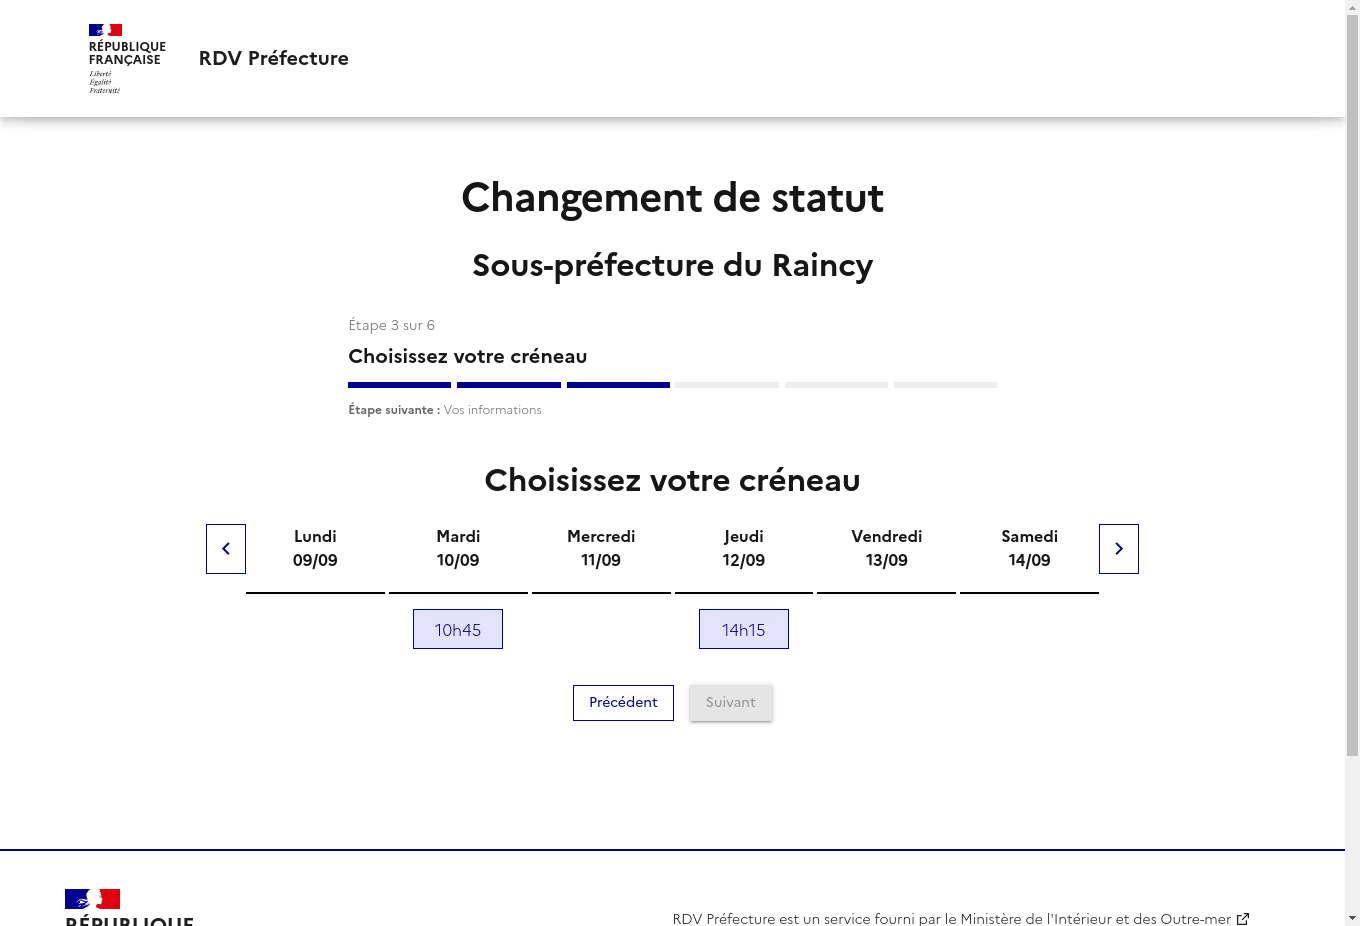This screenshot has height=926, width=1360.
Task: Open République Française logo in header
Action: tap(127, 59)
